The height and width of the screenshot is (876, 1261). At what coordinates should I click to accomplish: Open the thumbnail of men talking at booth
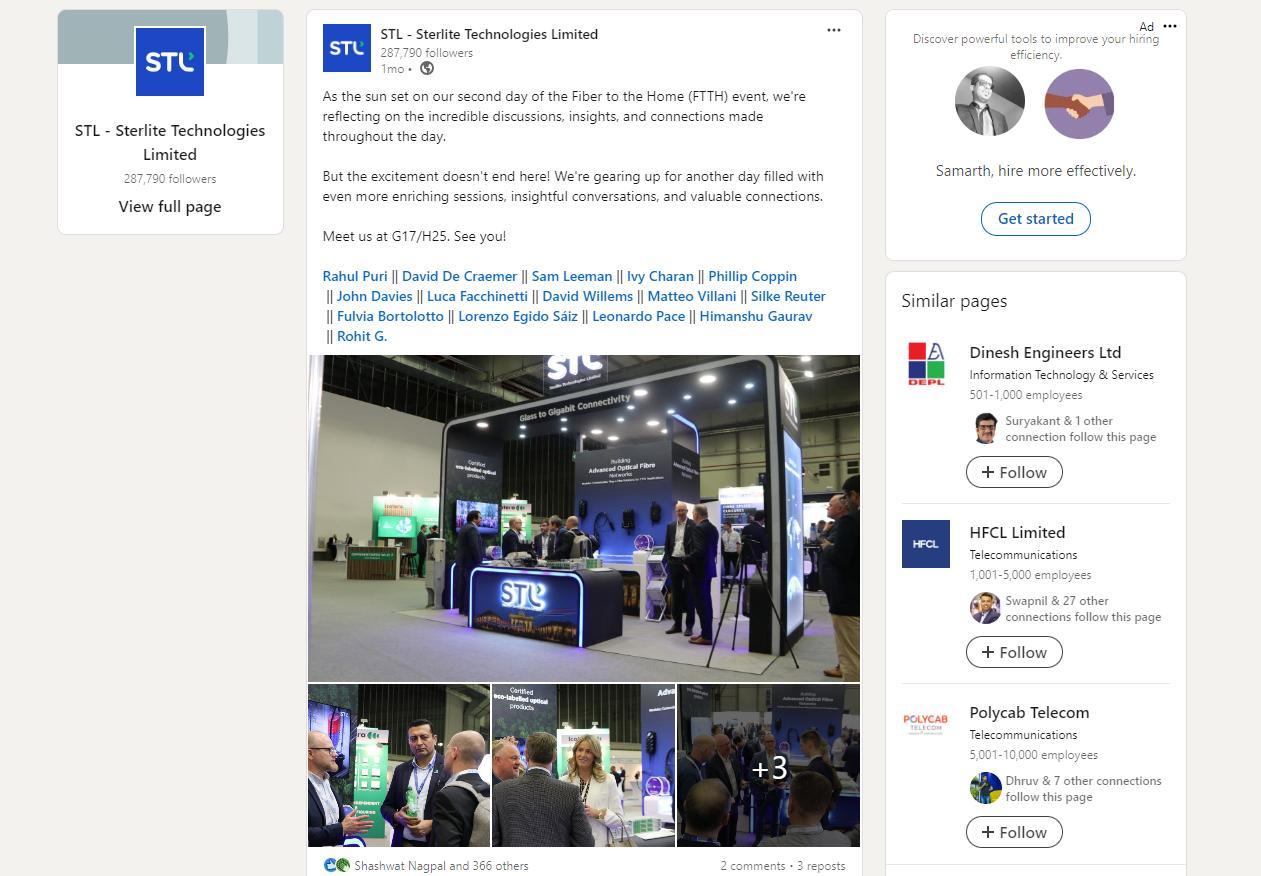[399, 765]
